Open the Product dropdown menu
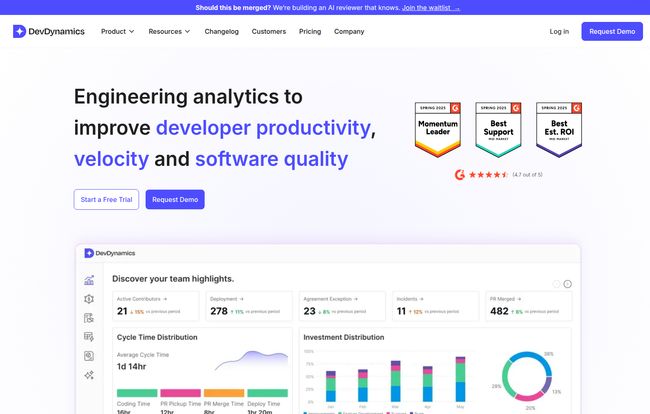650x414 pixels. coord(117,31)
